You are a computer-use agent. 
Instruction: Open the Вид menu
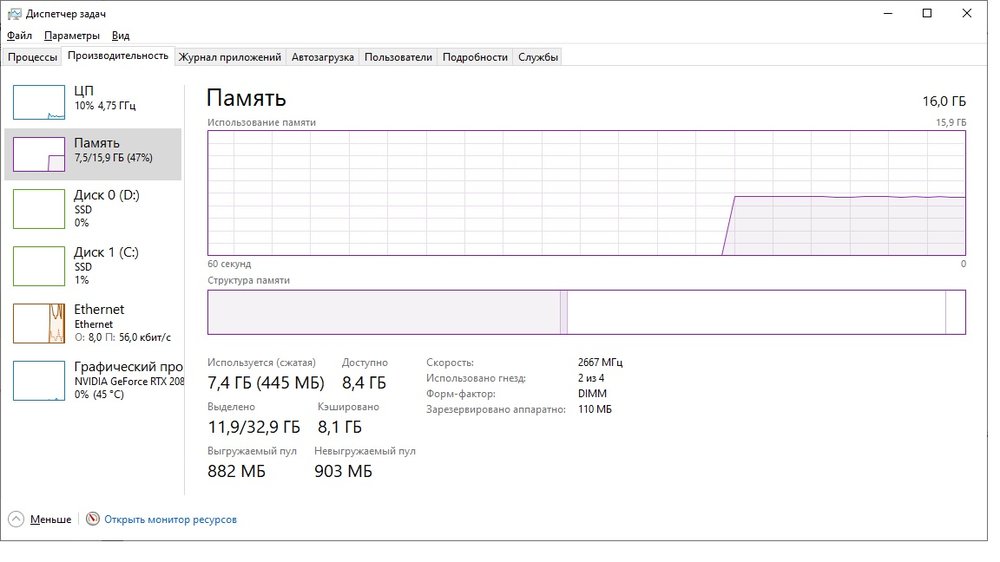point(120,35)
